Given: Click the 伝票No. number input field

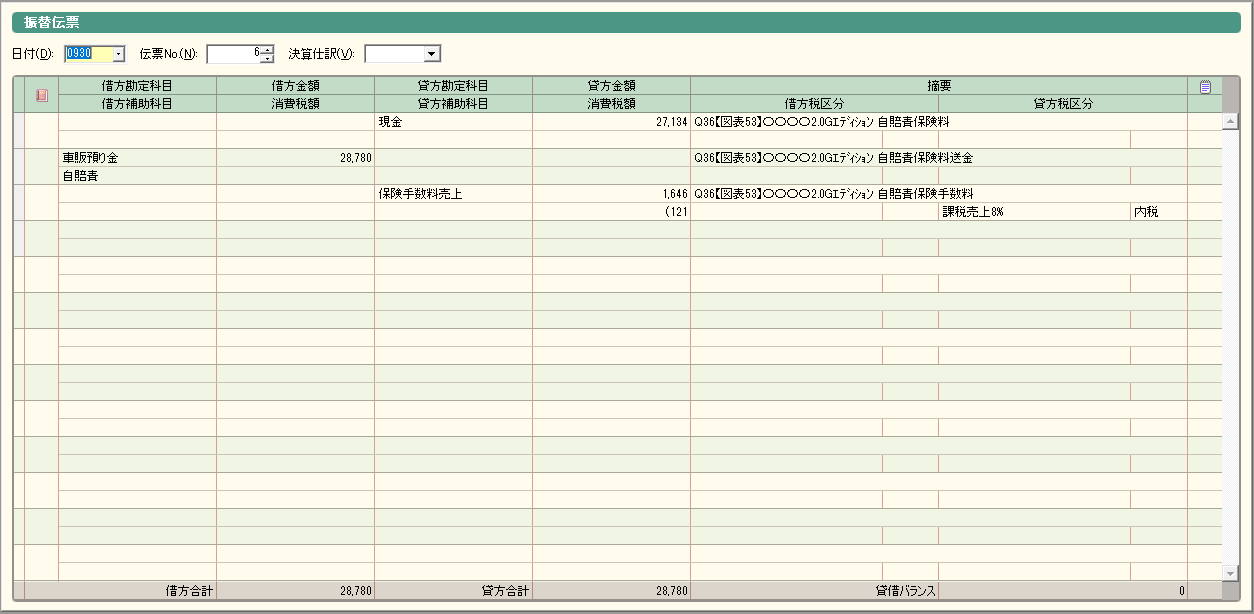Looking at the screenshot, I should pyautogui.click(x=234, y=53).
